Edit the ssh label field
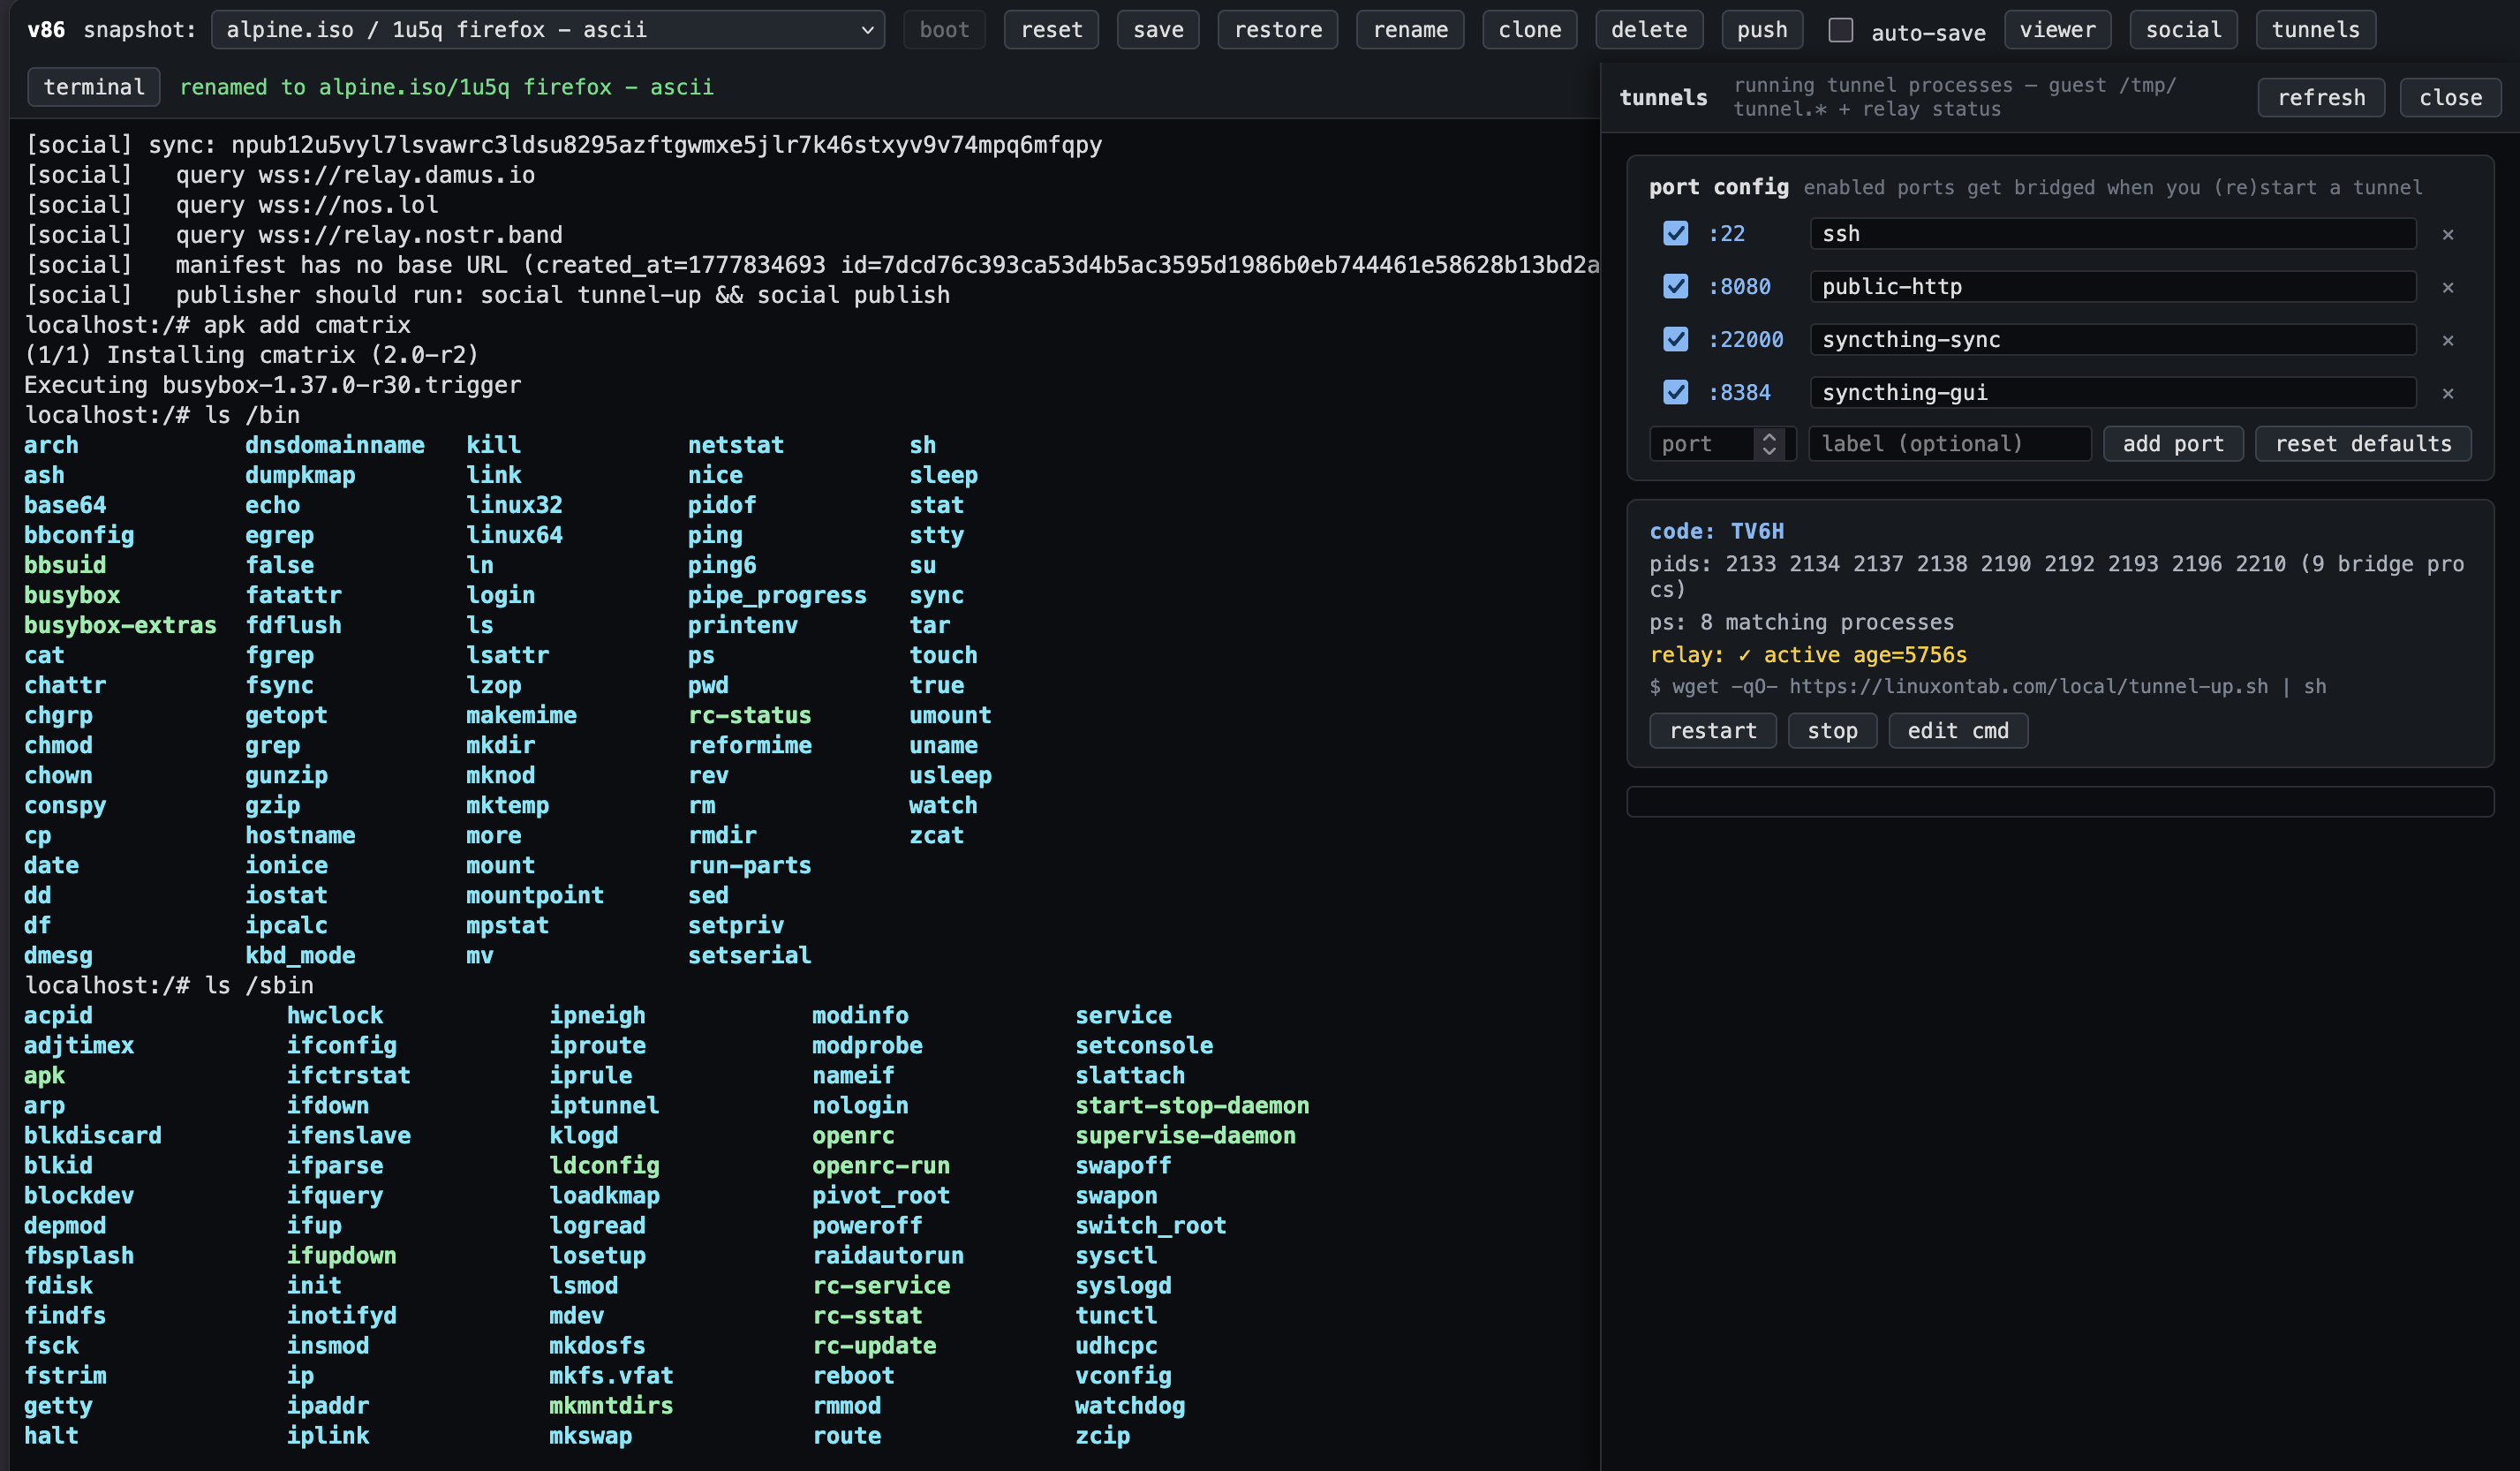Image resolution: width=2520 pixels, height=1471 pixels. 2113,233
